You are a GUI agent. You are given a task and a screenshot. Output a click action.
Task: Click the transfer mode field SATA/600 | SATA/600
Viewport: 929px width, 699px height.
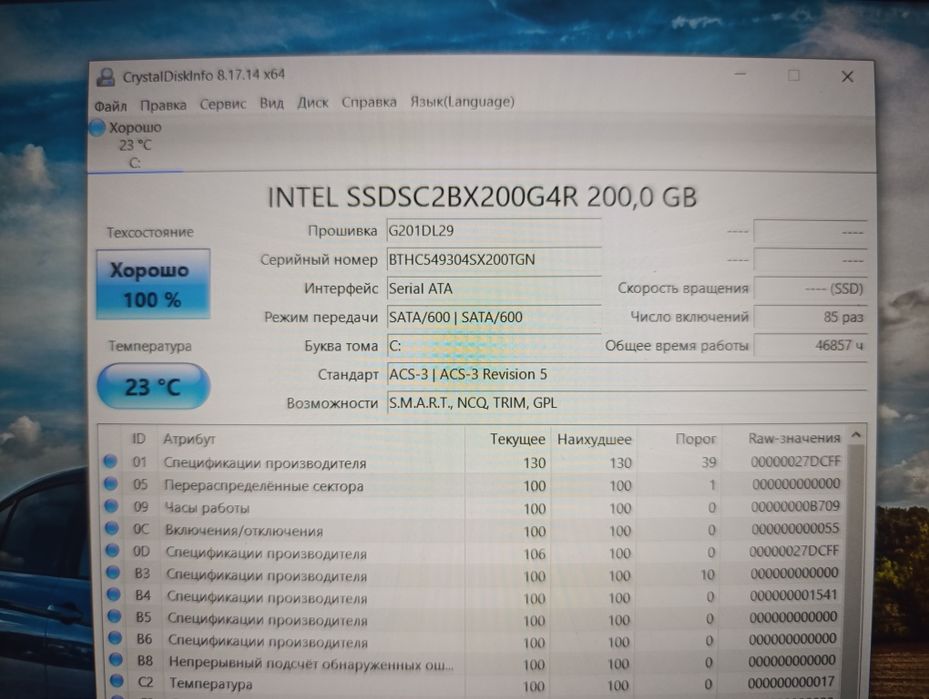coord(494,317)
